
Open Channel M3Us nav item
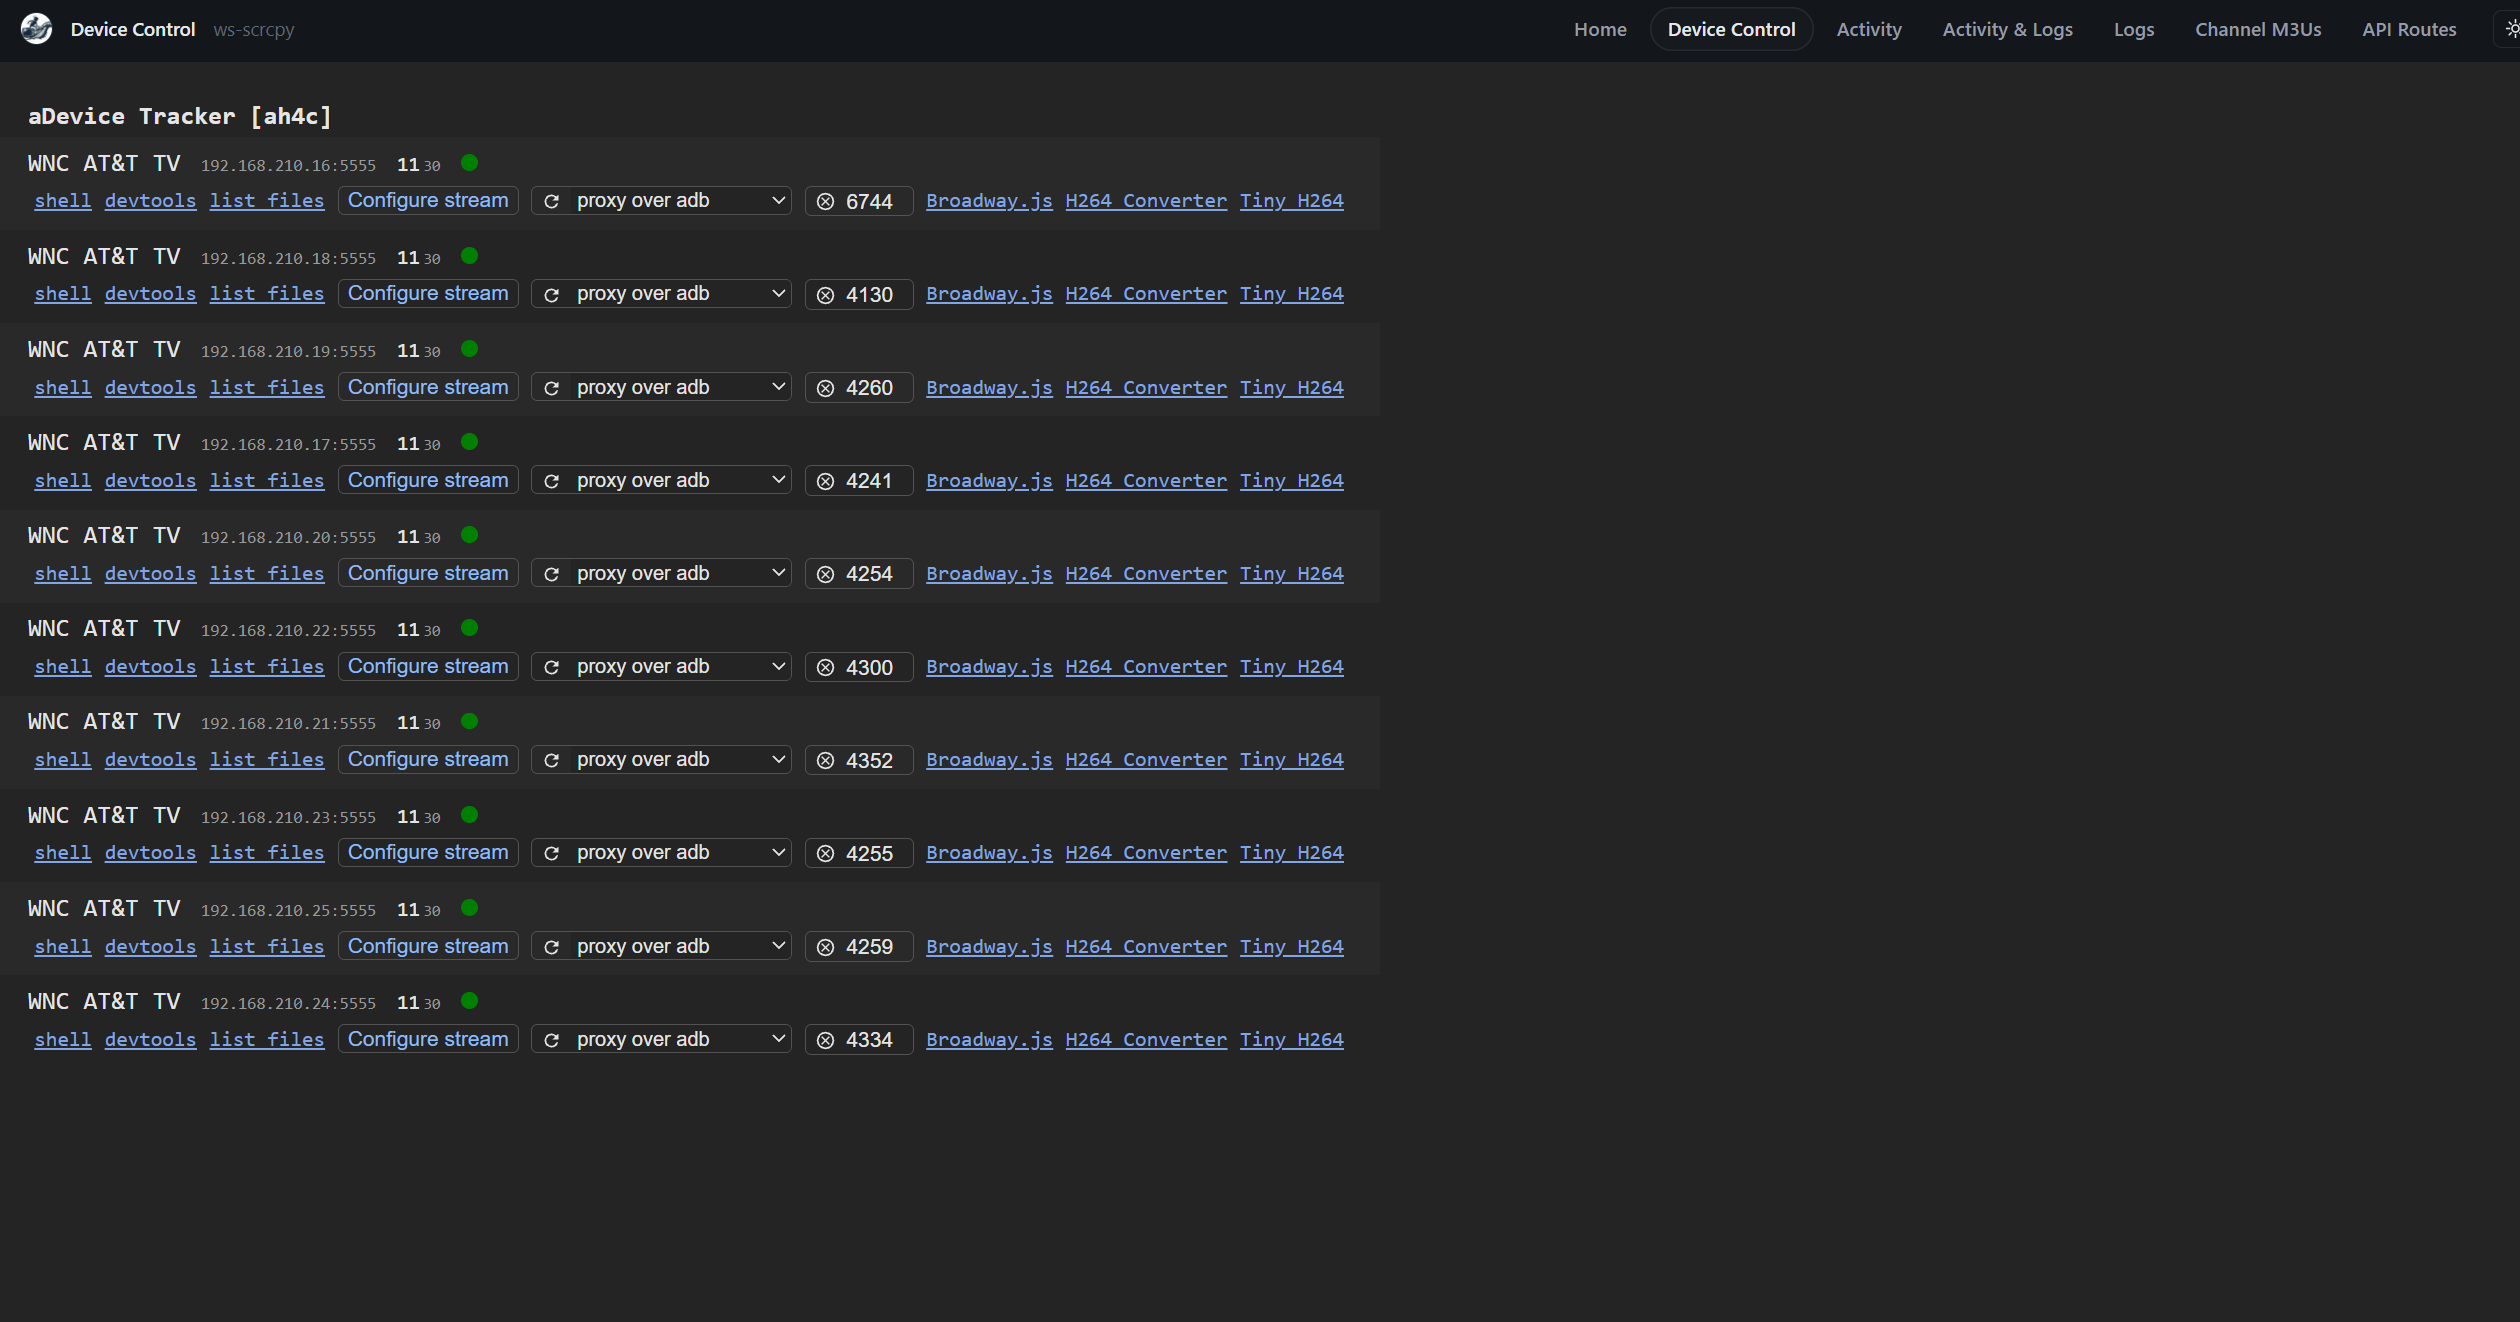pyautogui.click(x=2258, y=29)
